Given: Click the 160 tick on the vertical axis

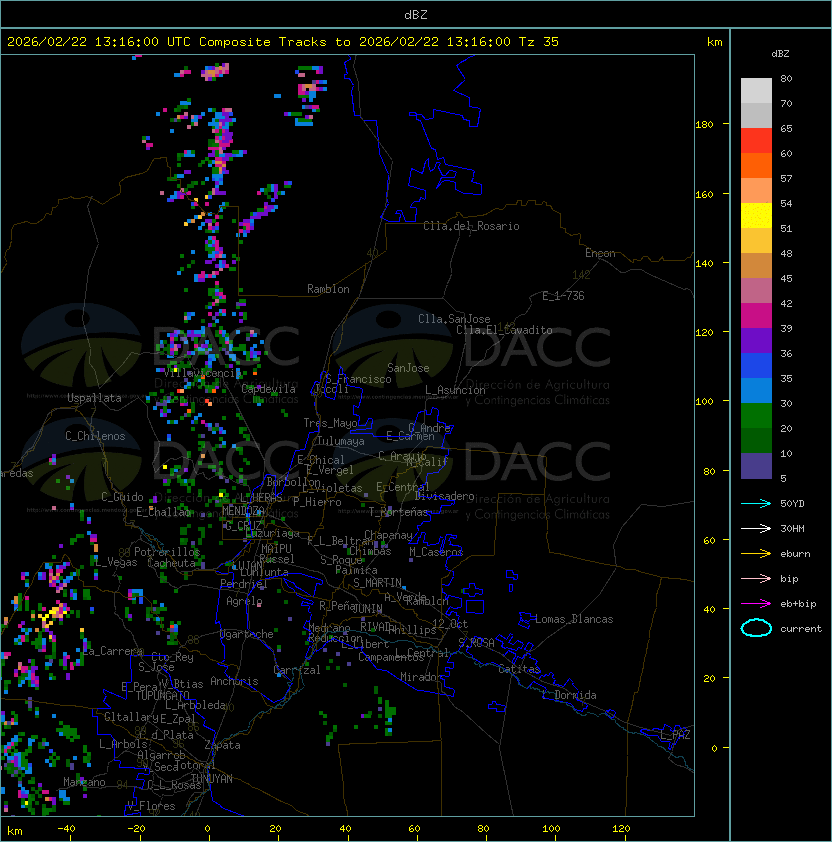Looking at the screenshot, I should click(704, 194).
